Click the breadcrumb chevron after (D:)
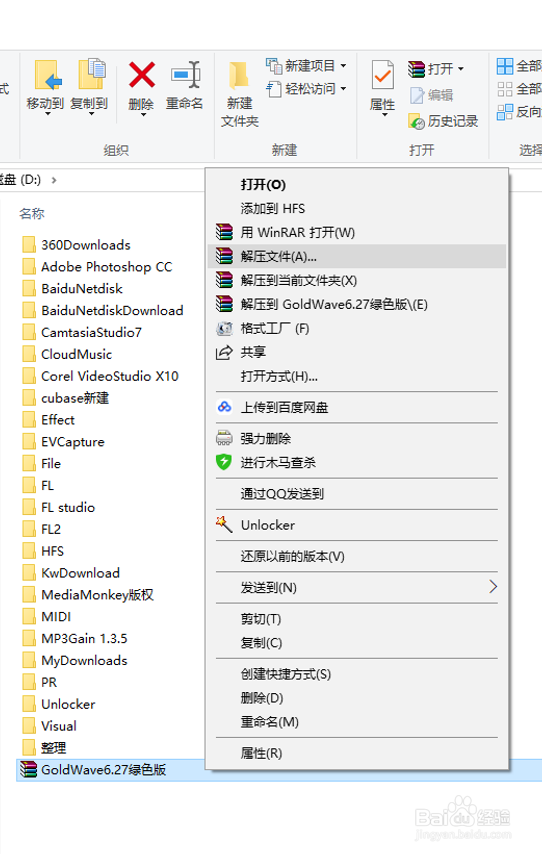The width and height of the screenshot is (542, 854). click(53, 180)
